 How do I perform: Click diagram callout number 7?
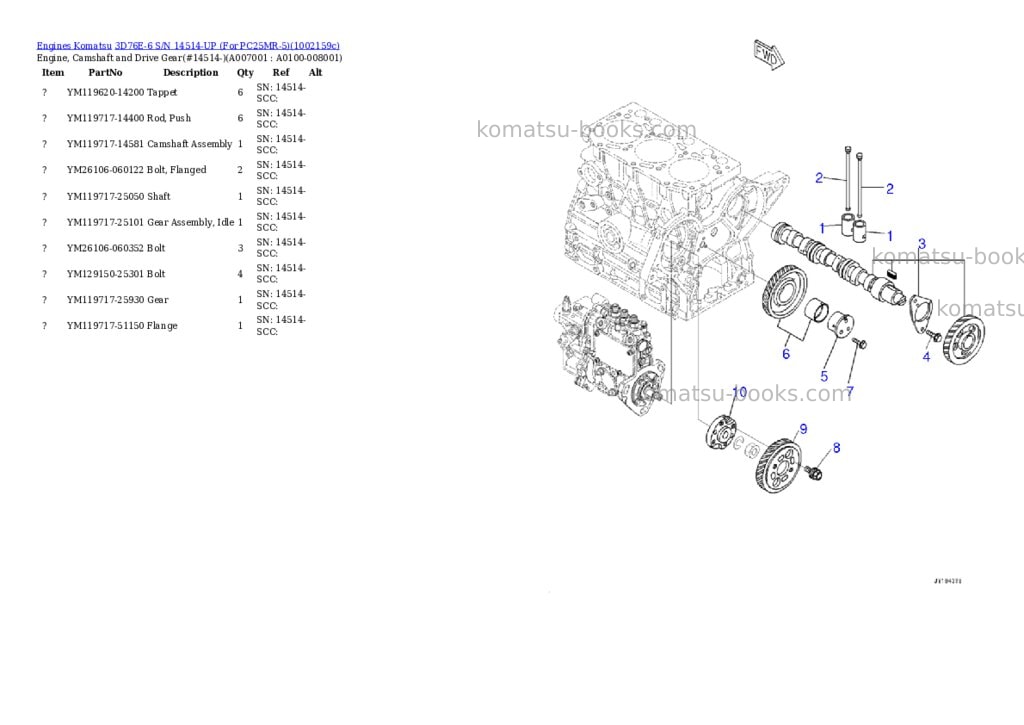coord(850,392)
